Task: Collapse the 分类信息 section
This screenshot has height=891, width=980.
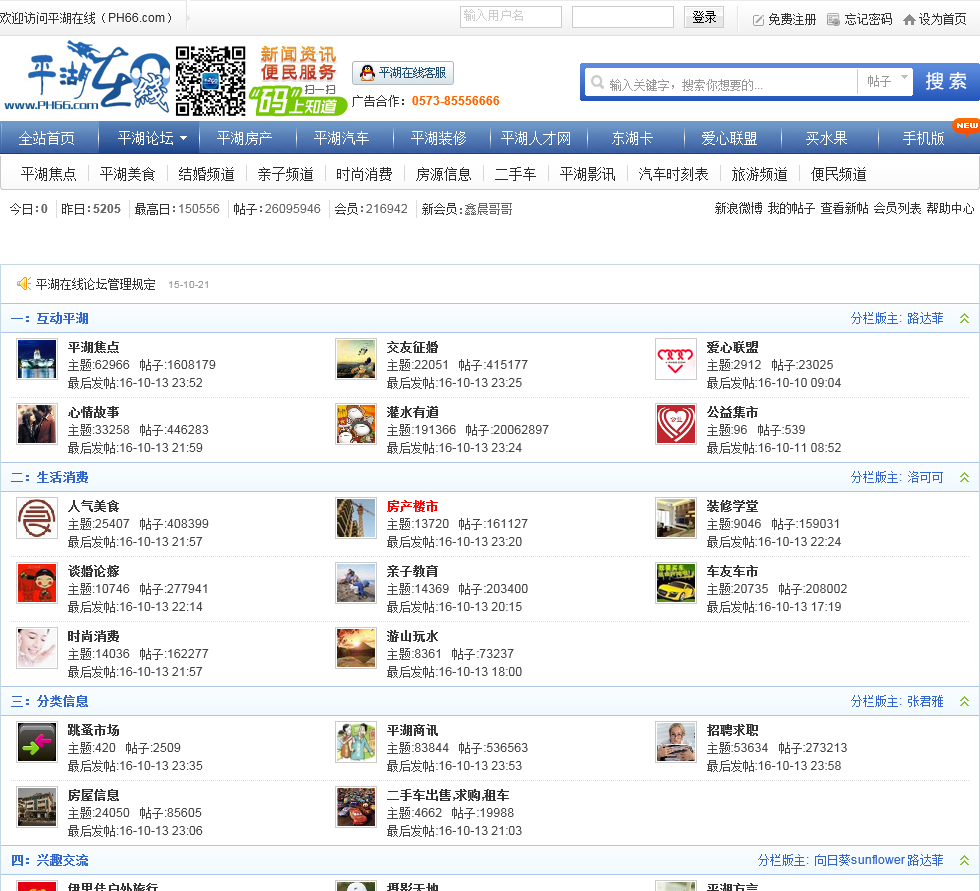Action: point(964,701)
